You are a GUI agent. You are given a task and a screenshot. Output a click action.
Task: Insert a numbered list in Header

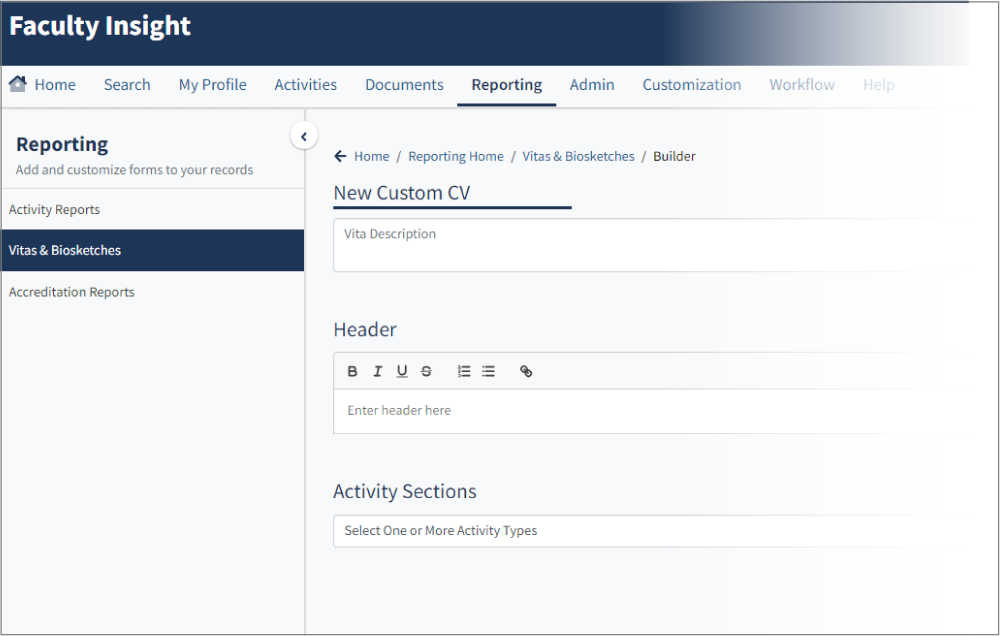(x=464, y=371)
